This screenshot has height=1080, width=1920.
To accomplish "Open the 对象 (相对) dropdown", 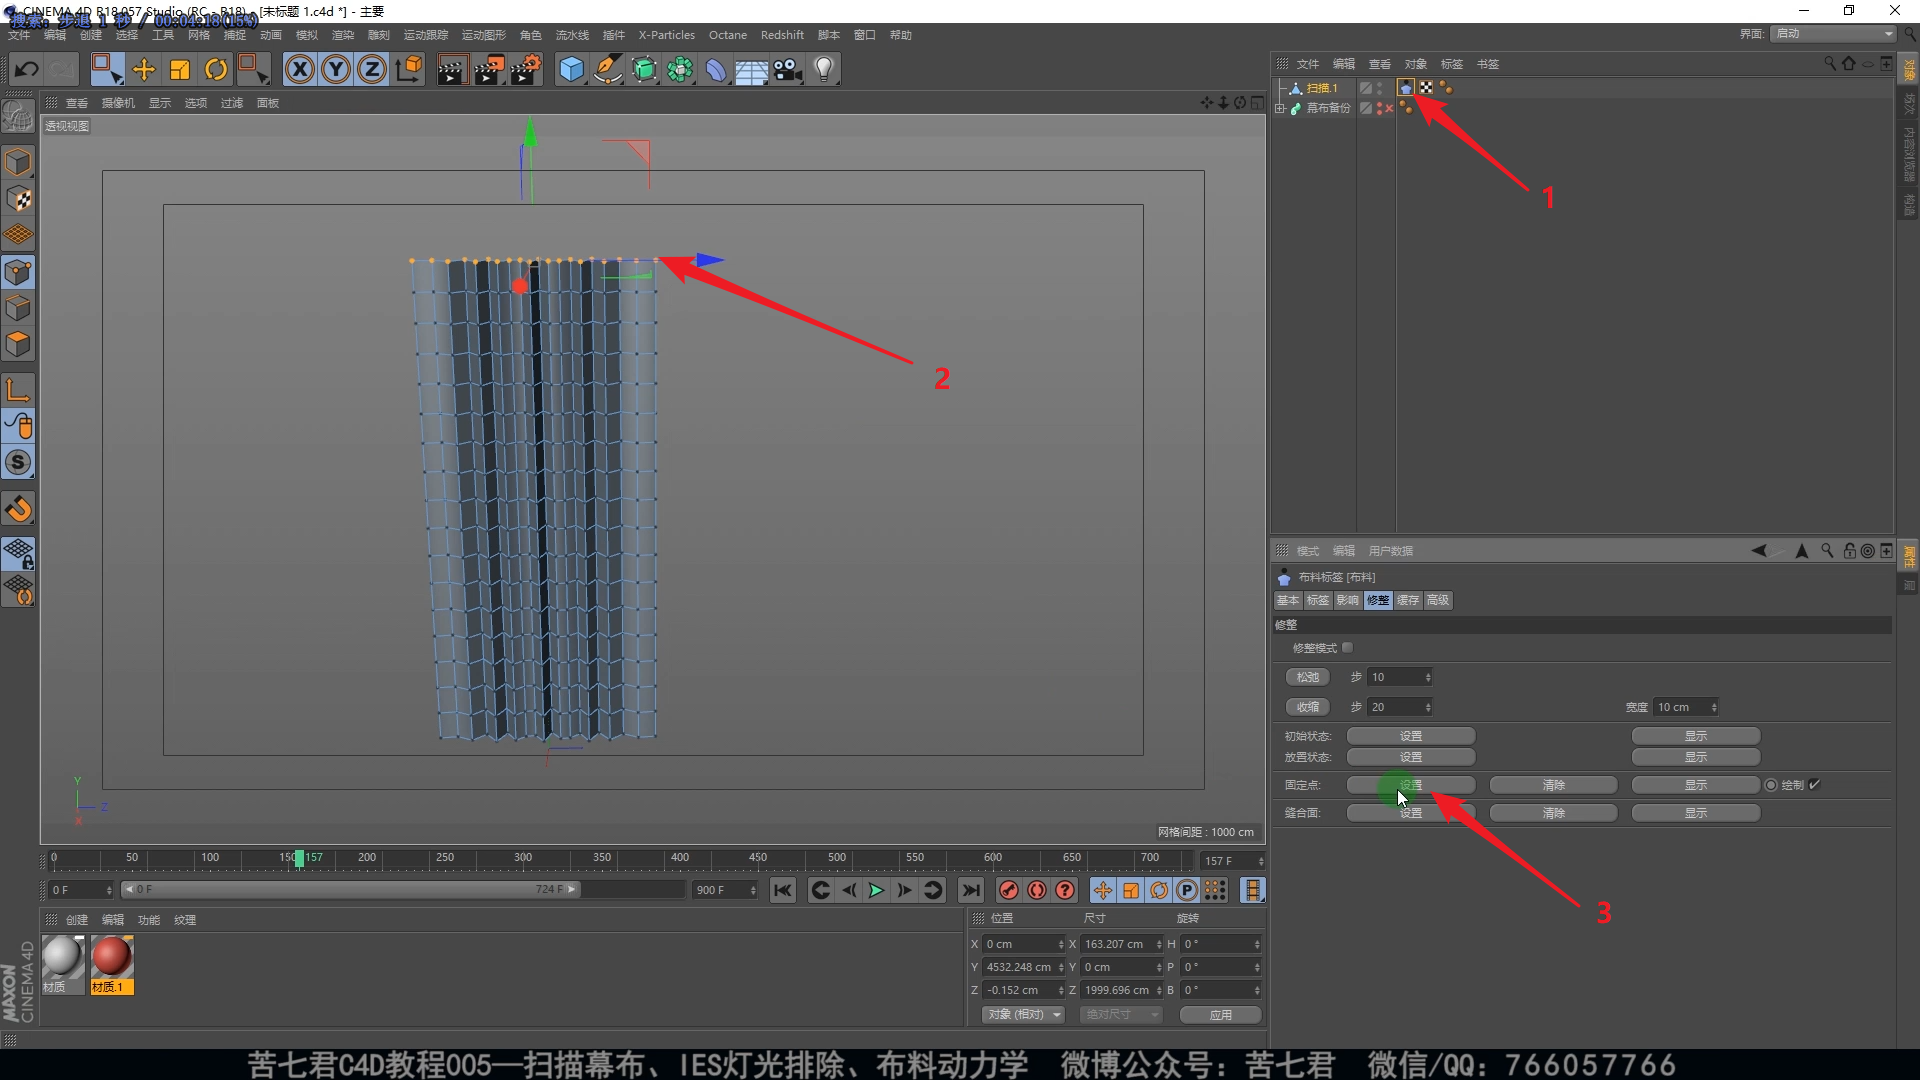I will click(x=1023, y=1014).
